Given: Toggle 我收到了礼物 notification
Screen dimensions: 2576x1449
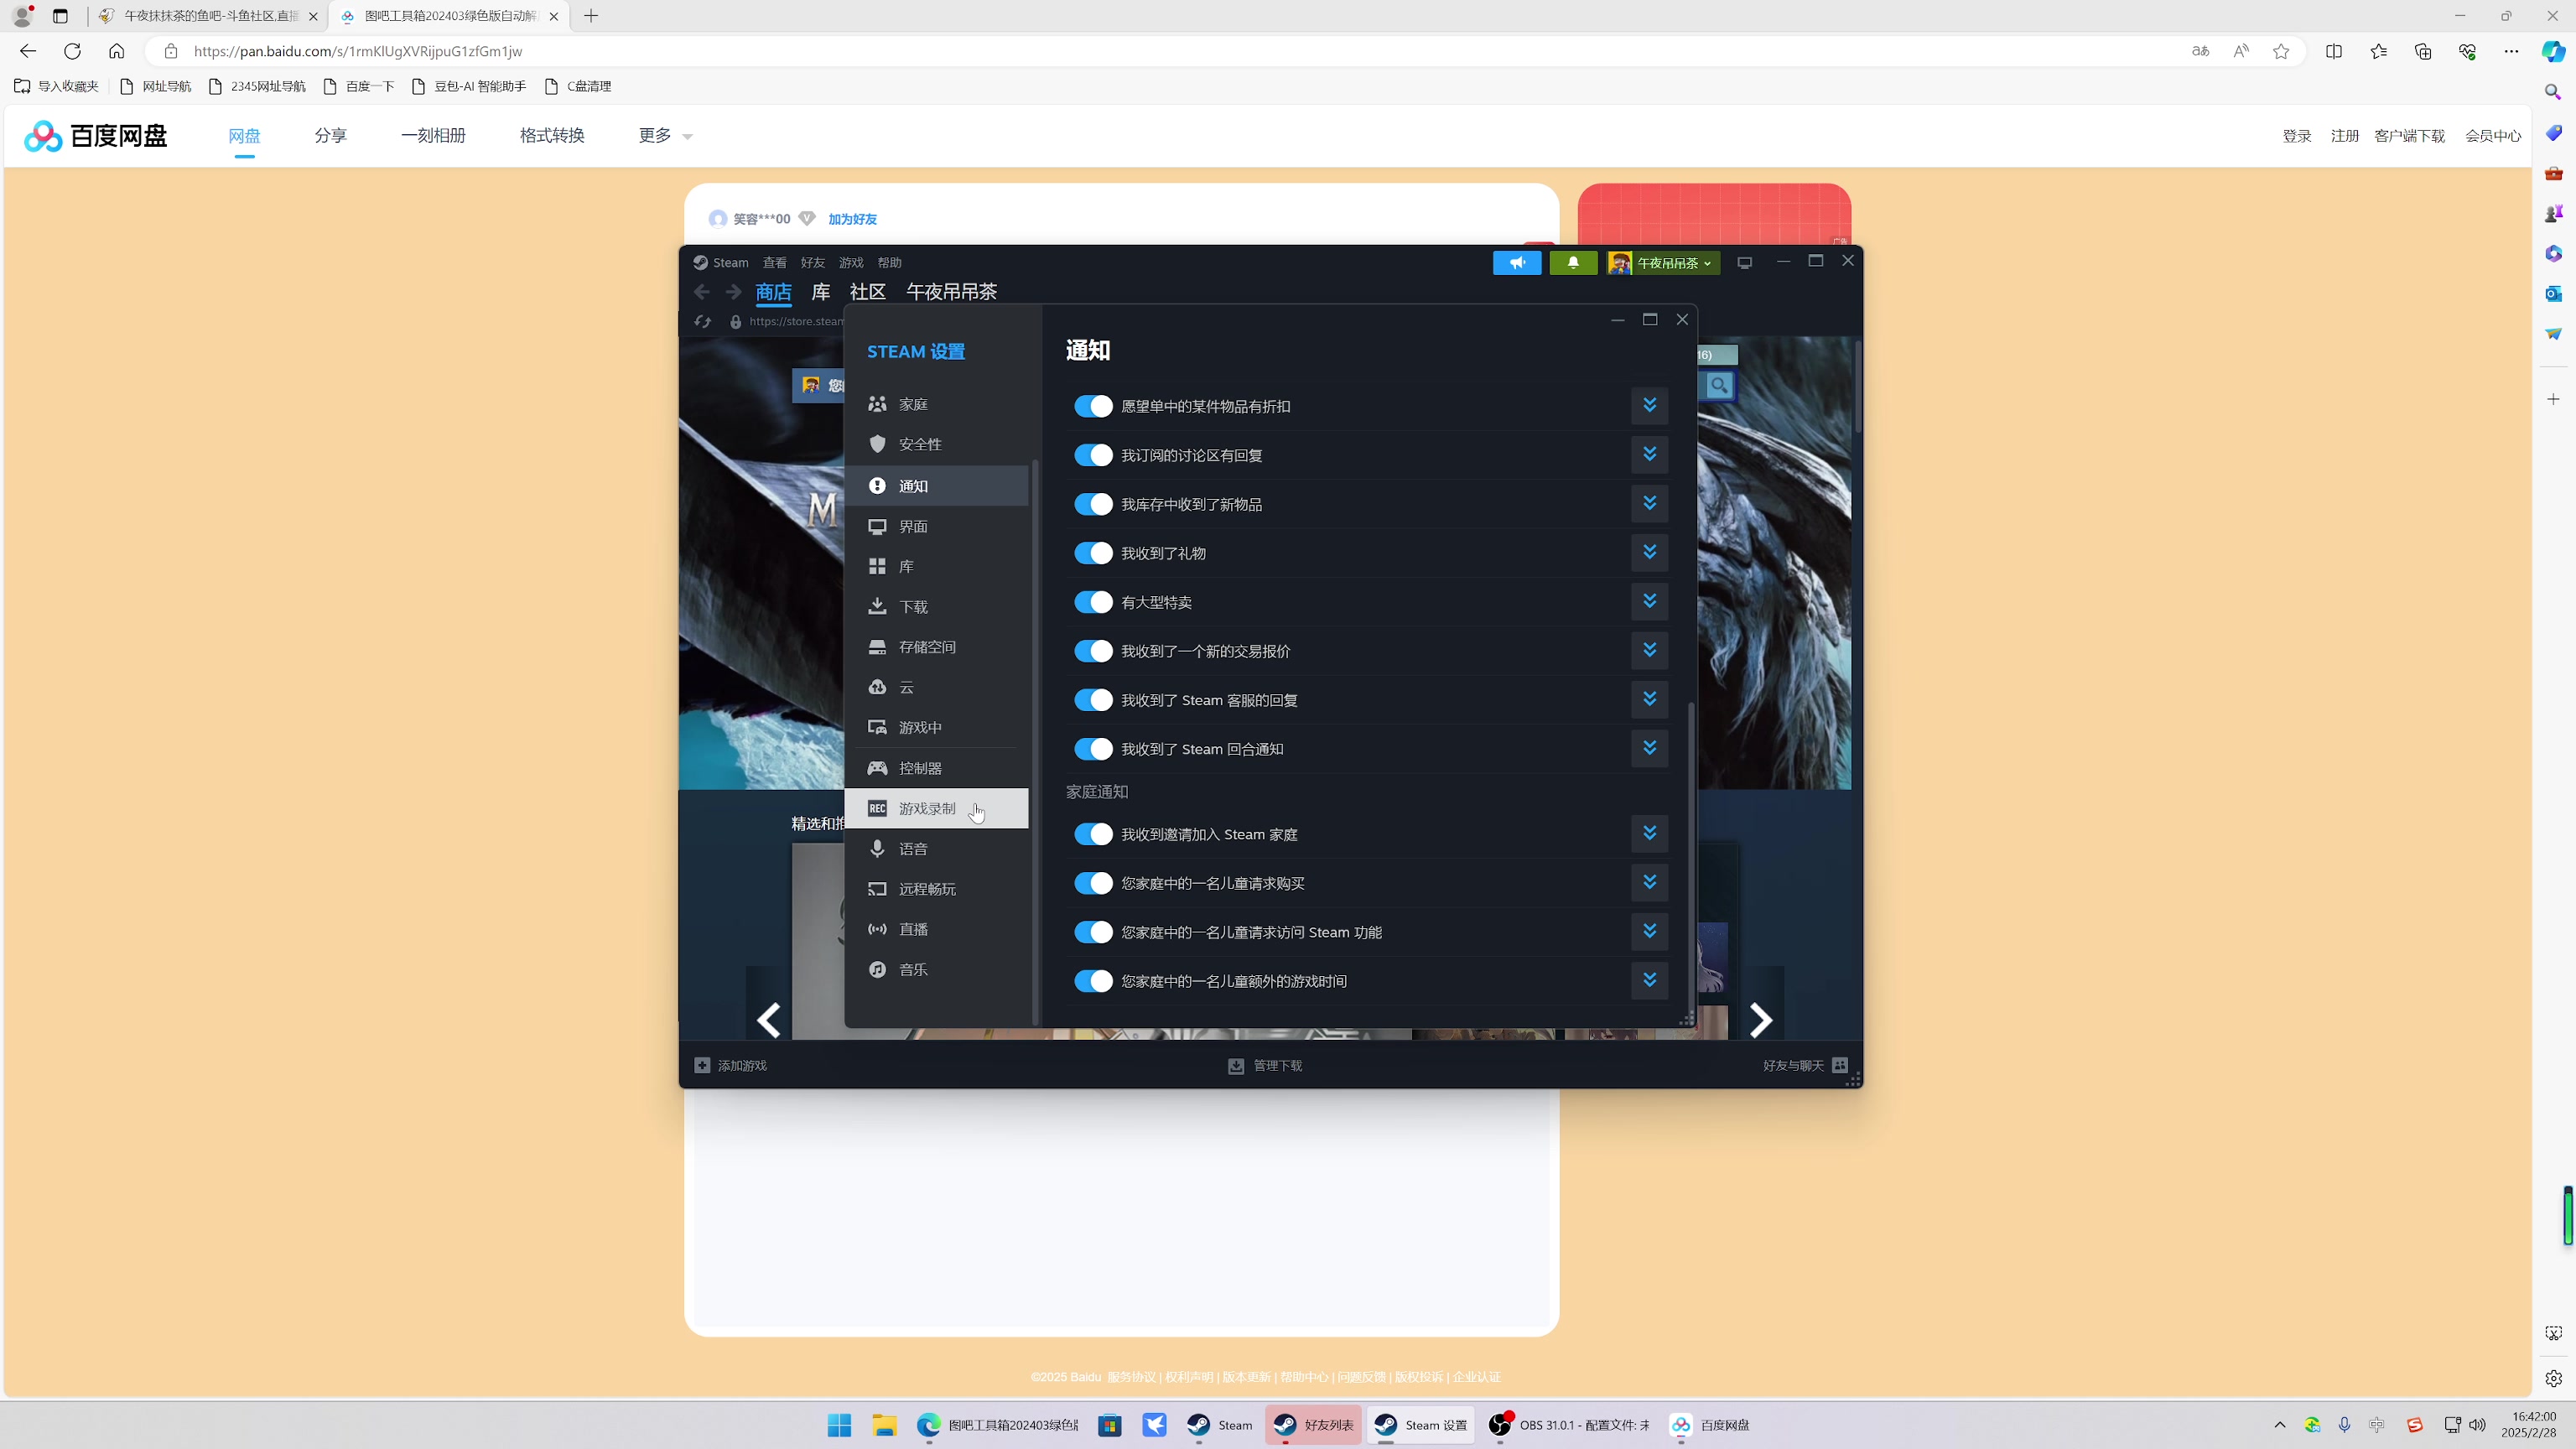Looking at the screenshot, I should [x=1093, y=553].
